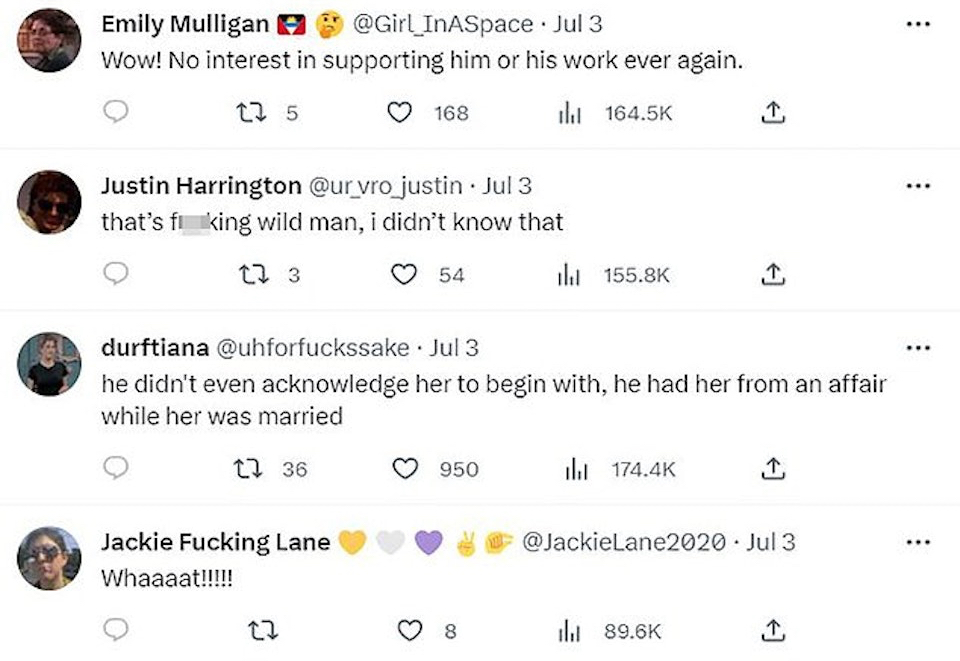Click Emily Mulligan's profile avatar

click(x=49, y=40)
